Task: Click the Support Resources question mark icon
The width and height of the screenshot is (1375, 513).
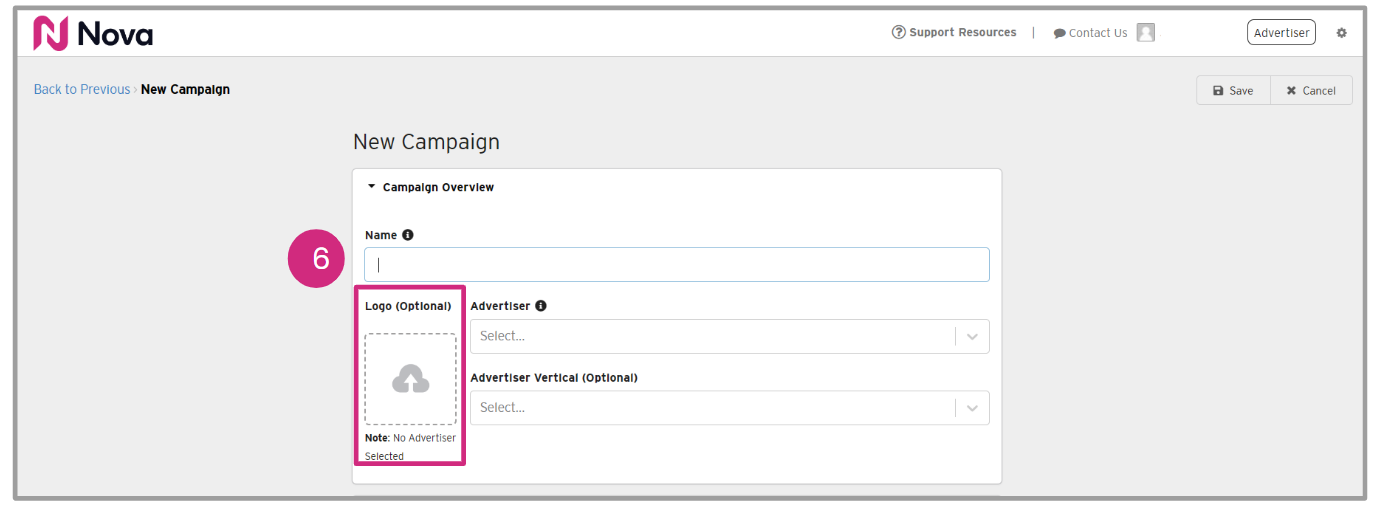Action: [898, 32]
